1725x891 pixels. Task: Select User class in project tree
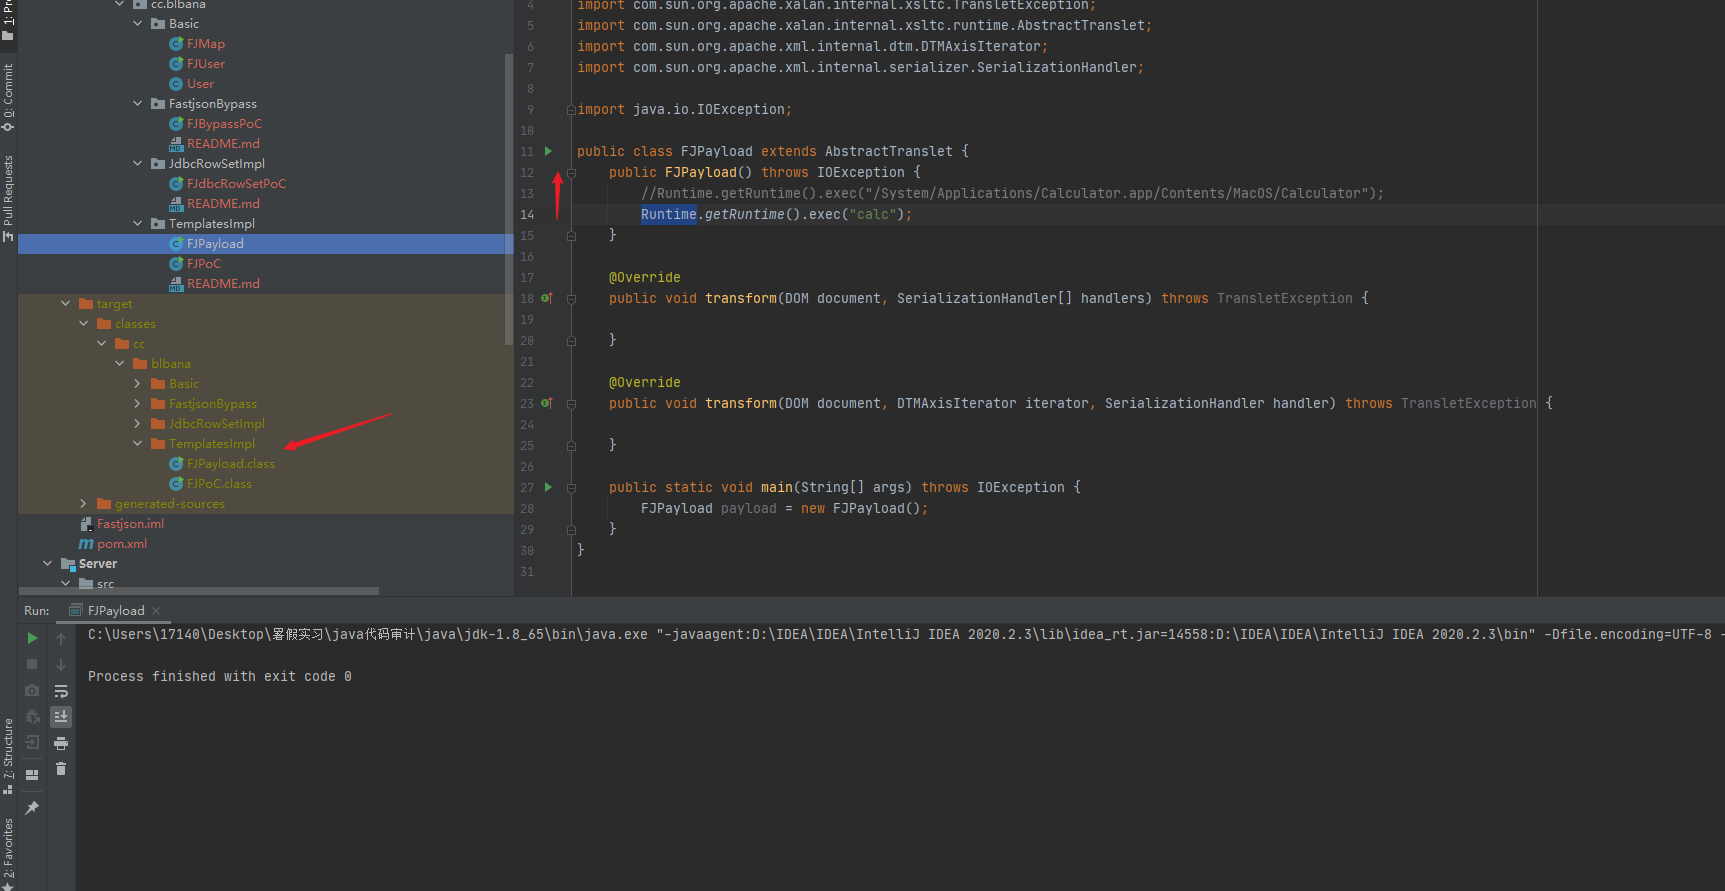pyautogui.click(x=200, y=84)
